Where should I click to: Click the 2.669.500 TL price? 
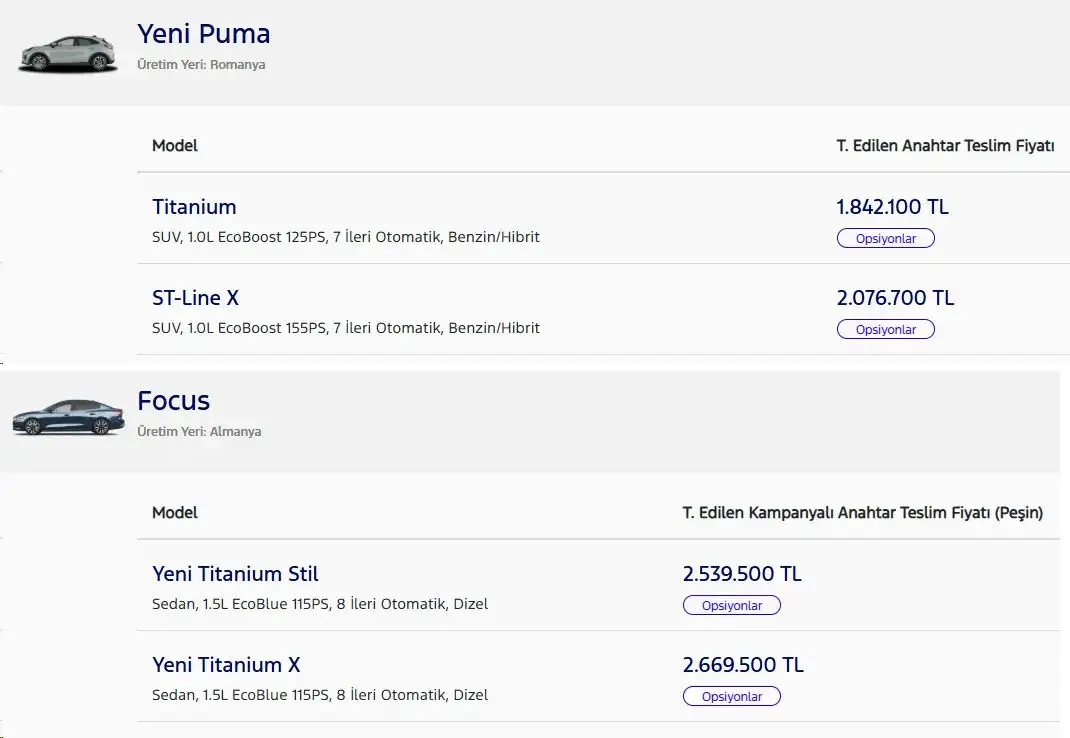(743, 665)
